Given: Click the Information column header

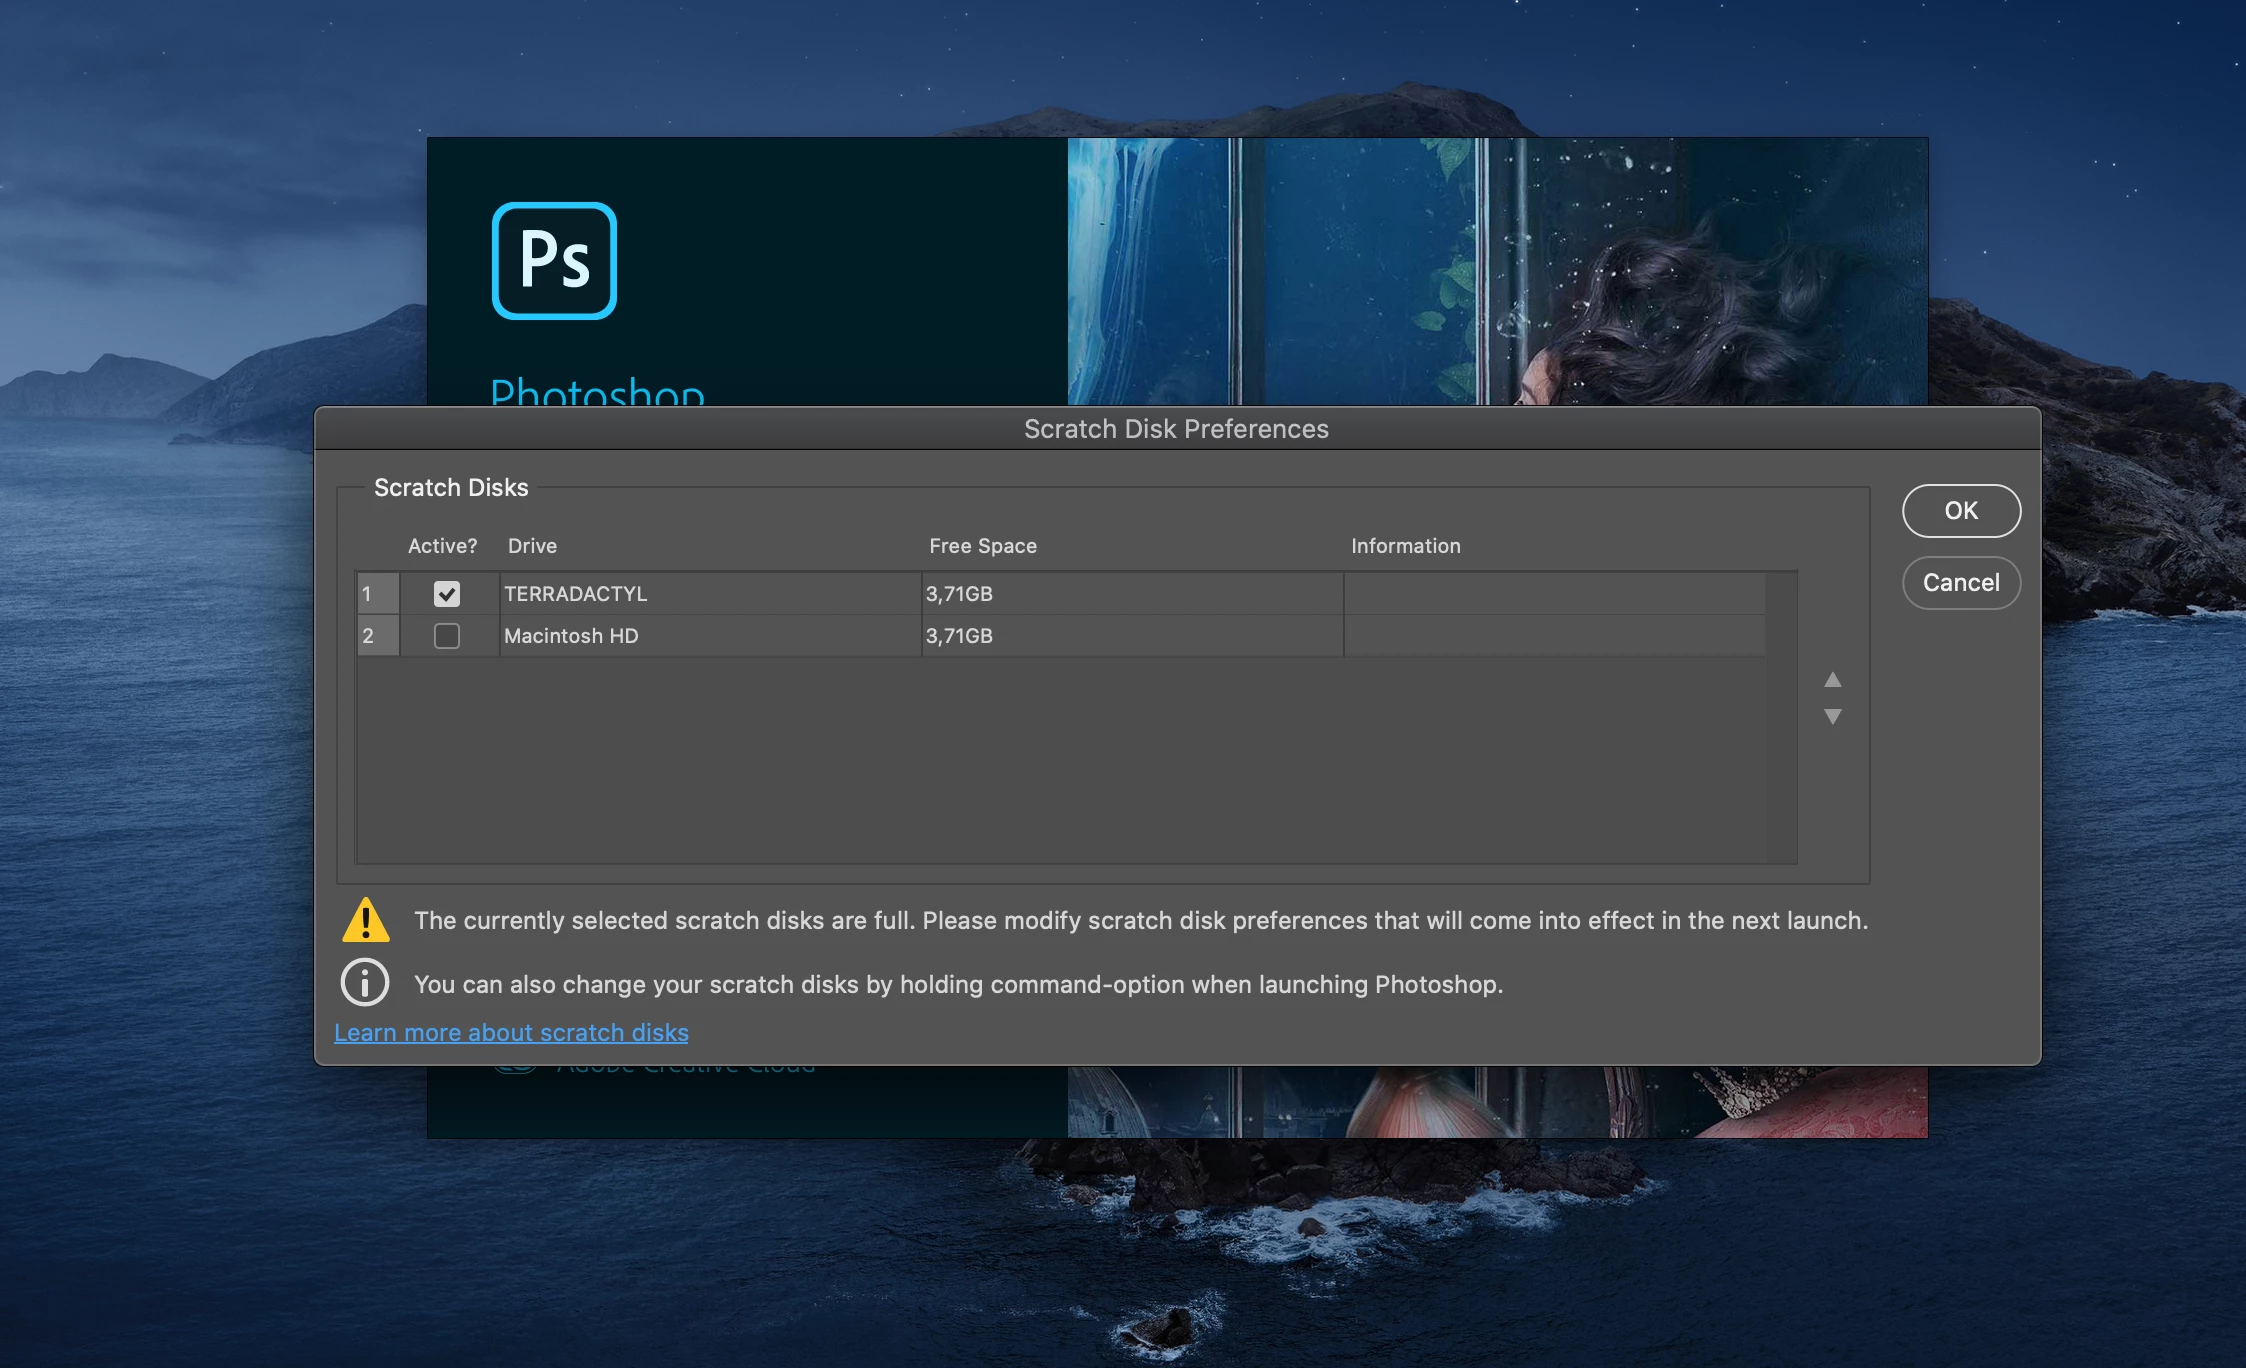Looking at the screenshot, I should click(x=1405, y=546).
